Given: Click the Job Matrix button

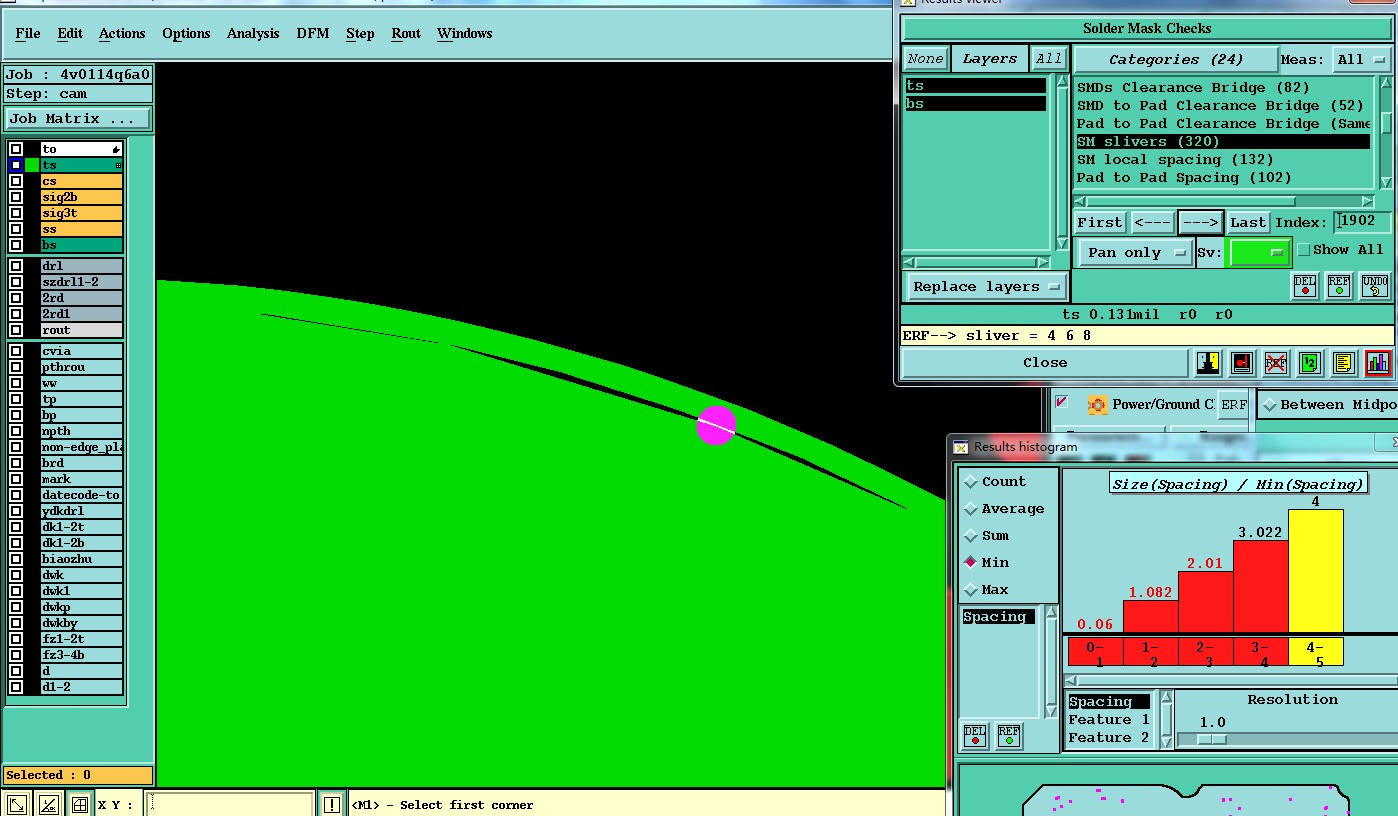Looking at the screenshot, I should [78, 119].
